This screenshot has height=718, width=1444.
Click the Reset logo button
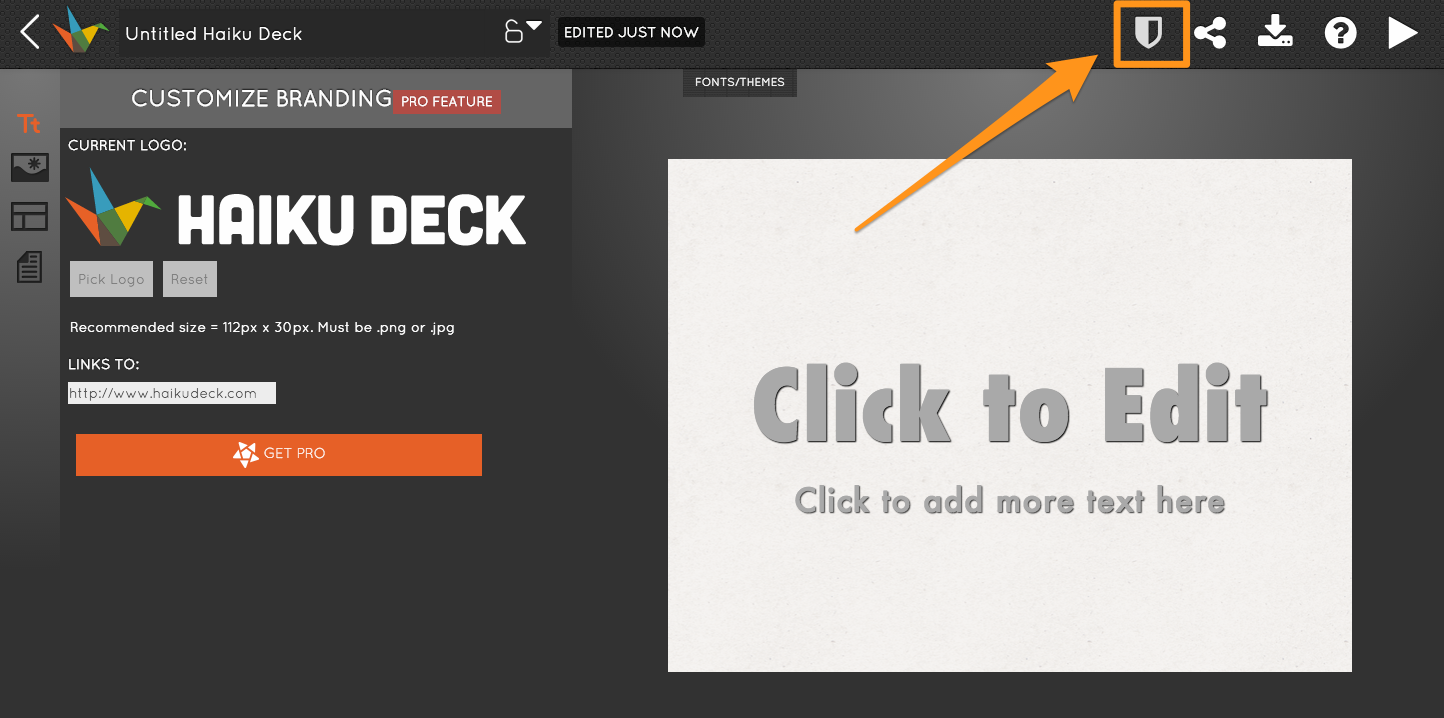click(x=189, y=279)
